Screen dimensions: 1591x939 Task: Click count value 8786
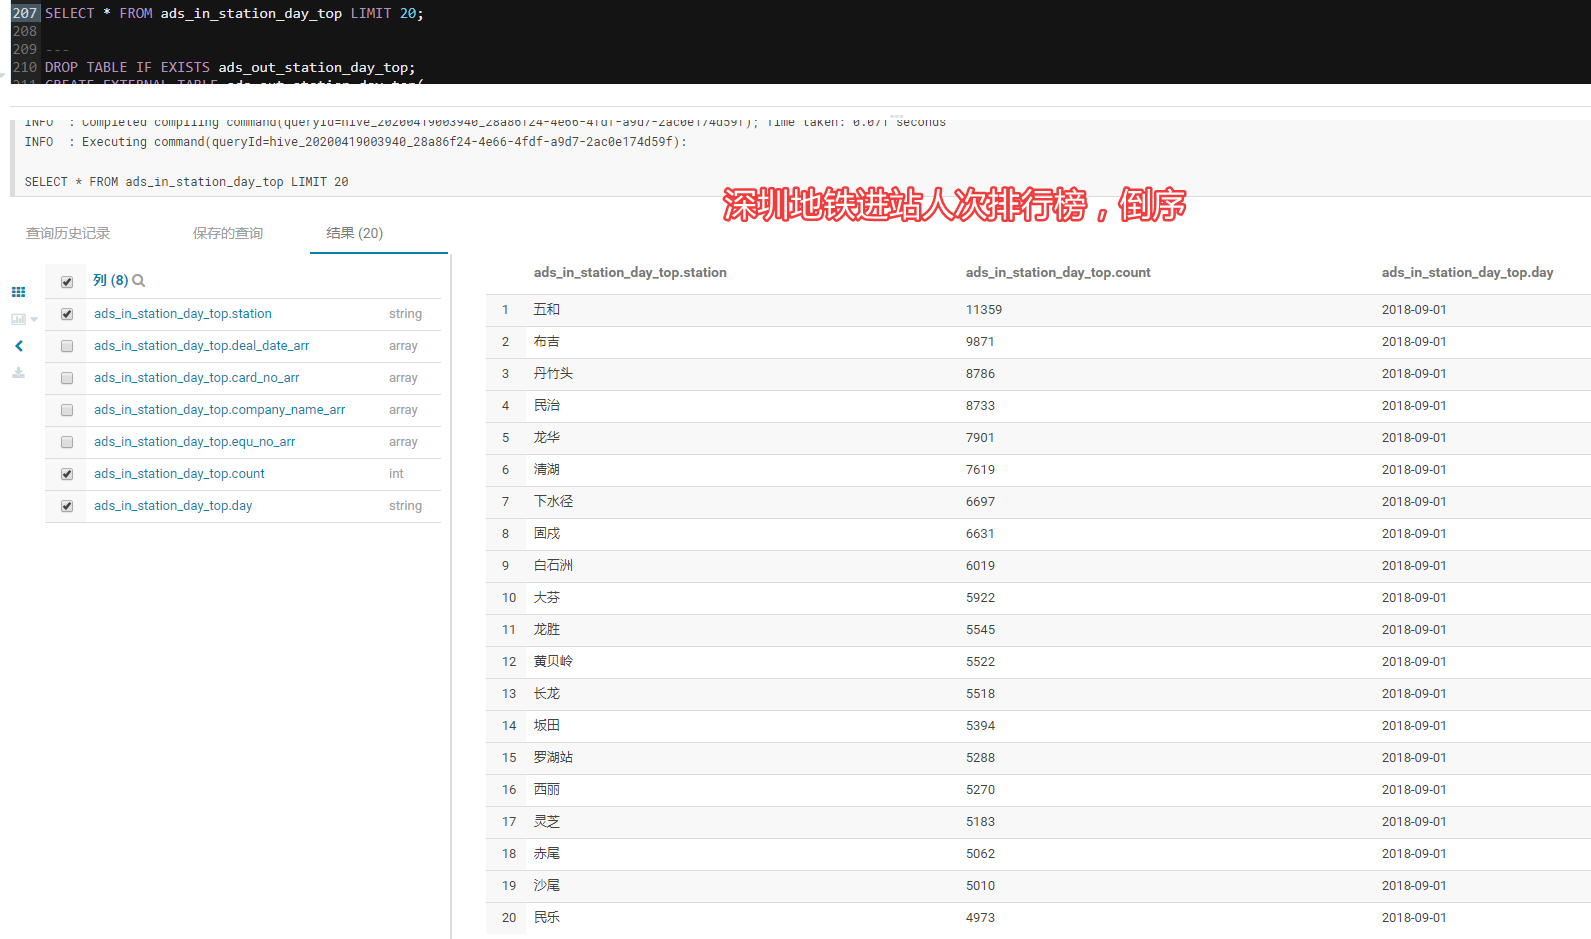980,374
